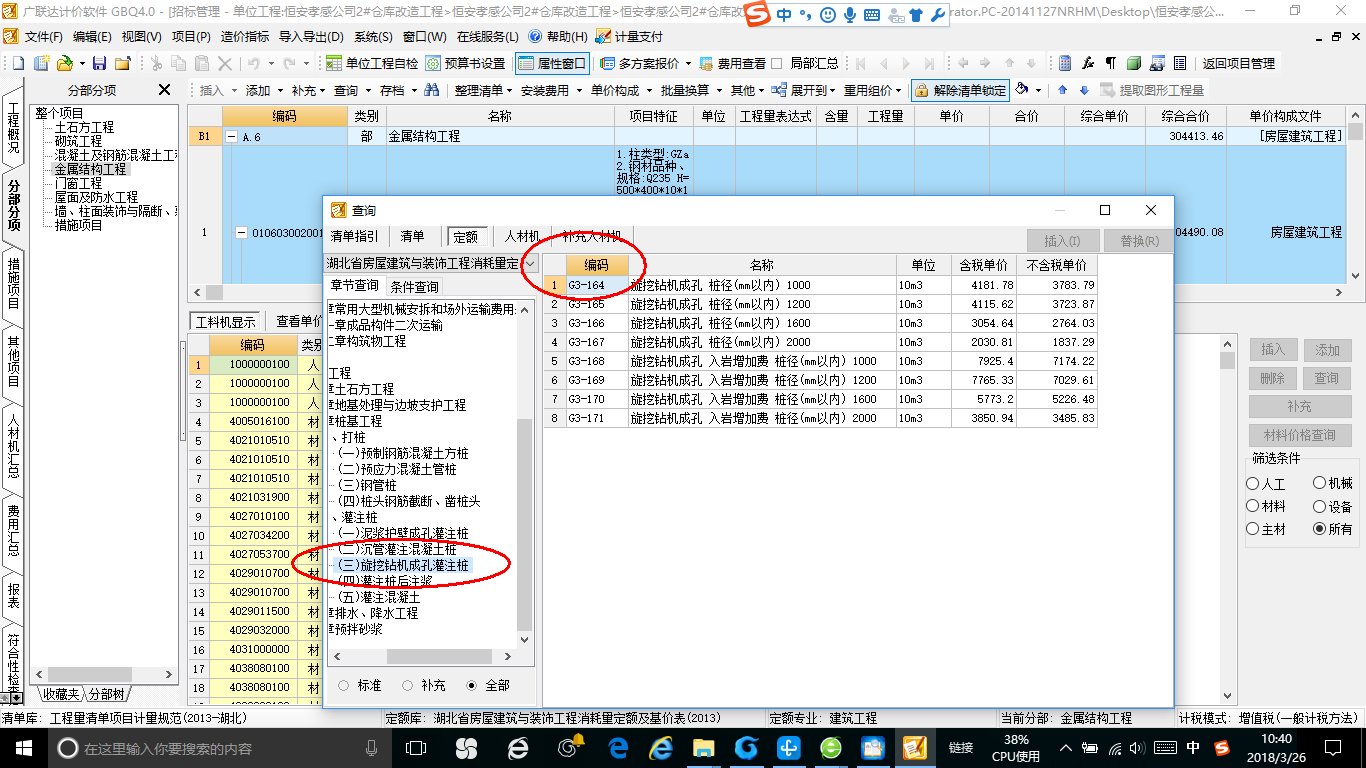Open 计量支付 in the menu bar

coord(629,37)
